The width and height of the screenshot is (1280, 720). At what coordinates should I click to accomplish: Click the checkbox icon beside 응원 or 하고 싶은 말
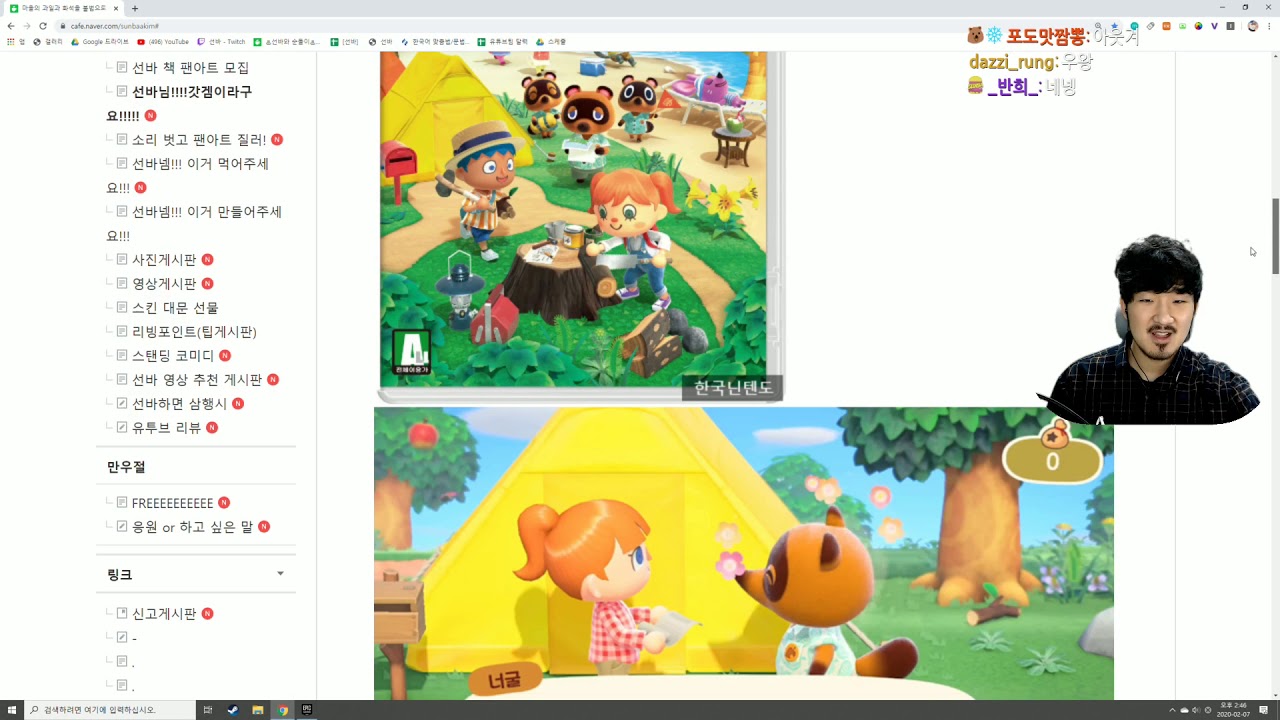[x=122, y=526]
